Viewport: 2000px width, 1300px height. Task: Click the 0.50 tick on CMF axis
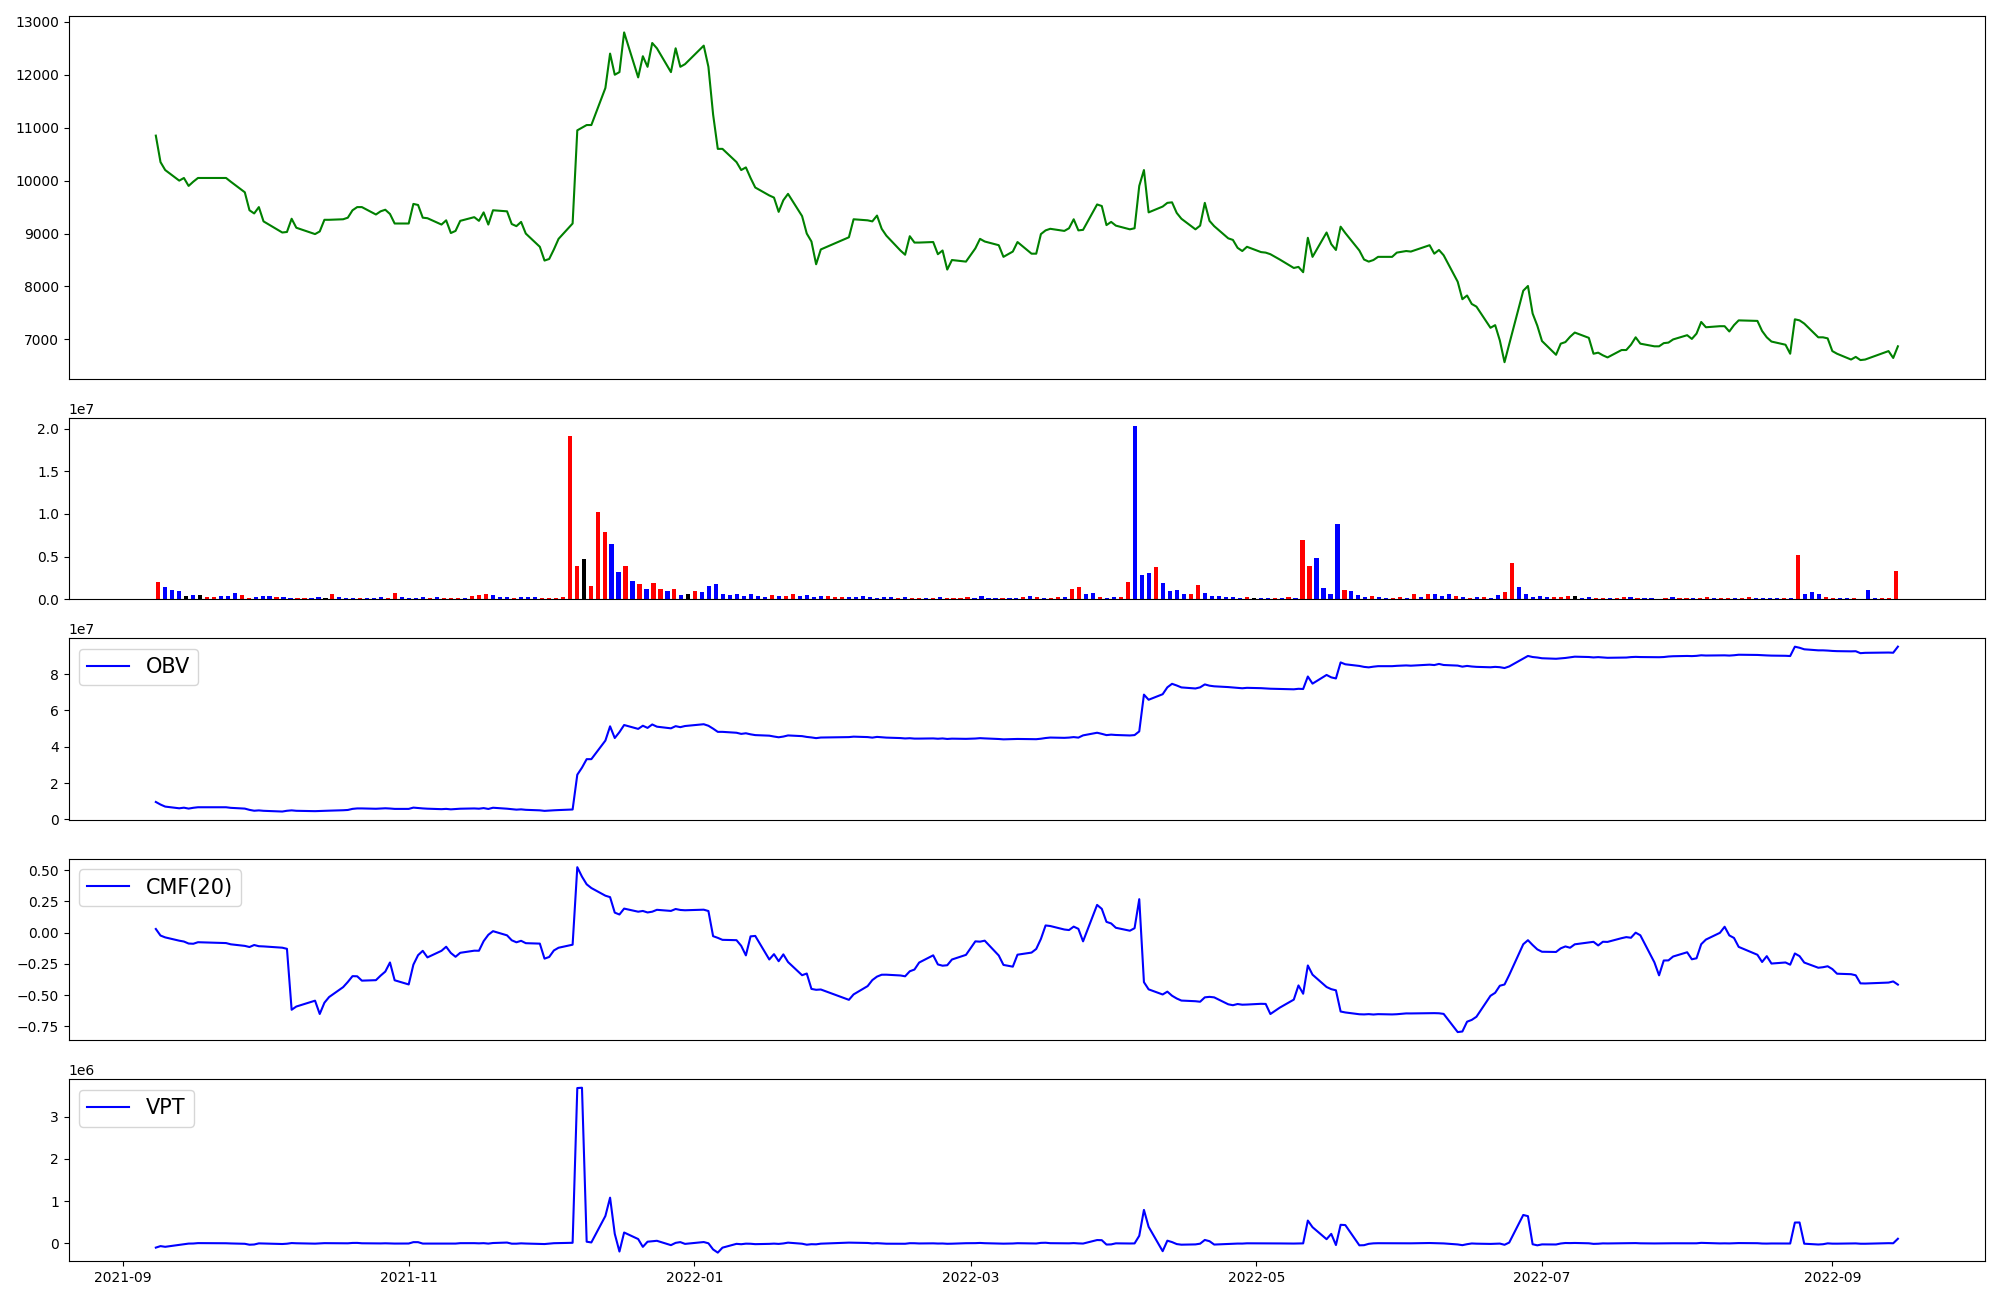[43, 871]
